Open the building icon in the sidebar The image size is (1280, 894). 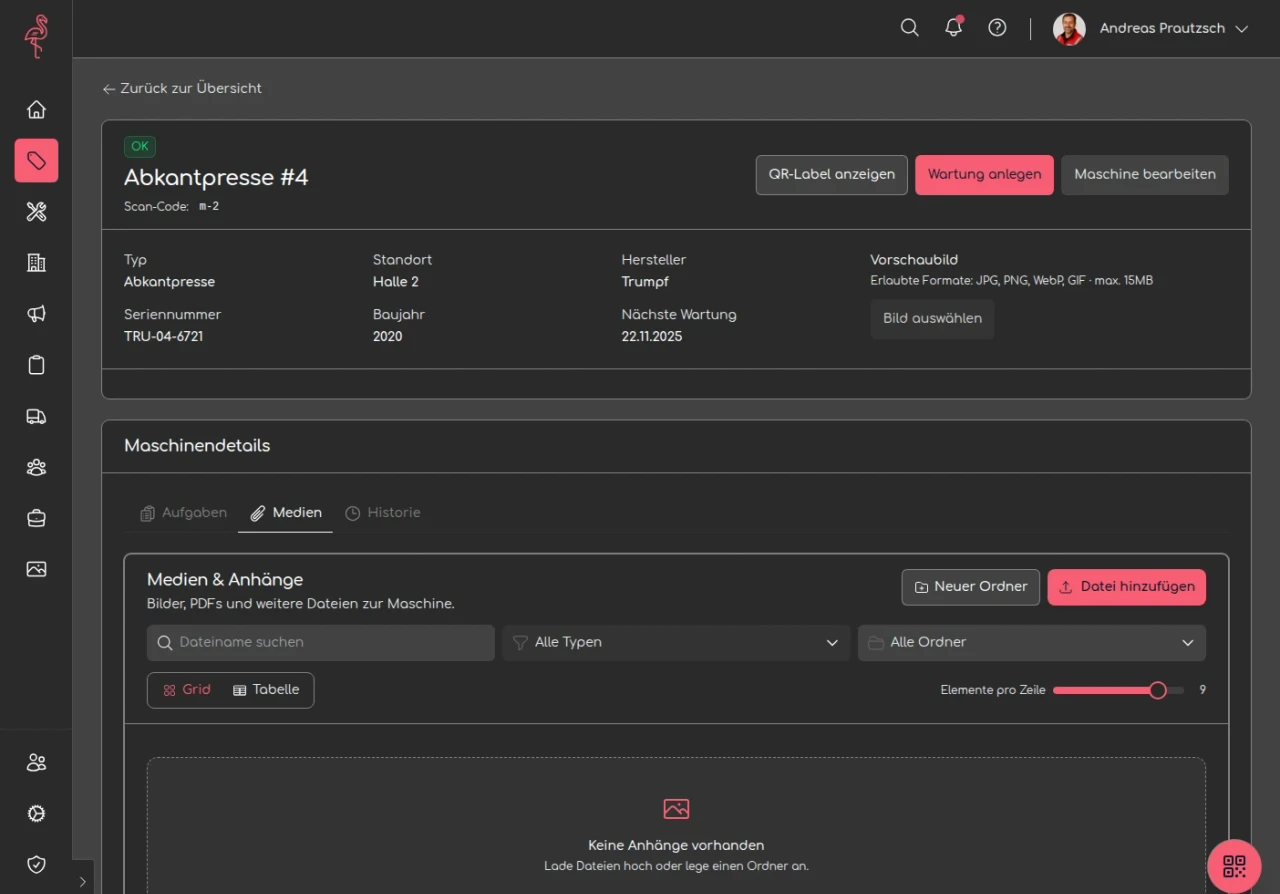click(x=36, y=262)
